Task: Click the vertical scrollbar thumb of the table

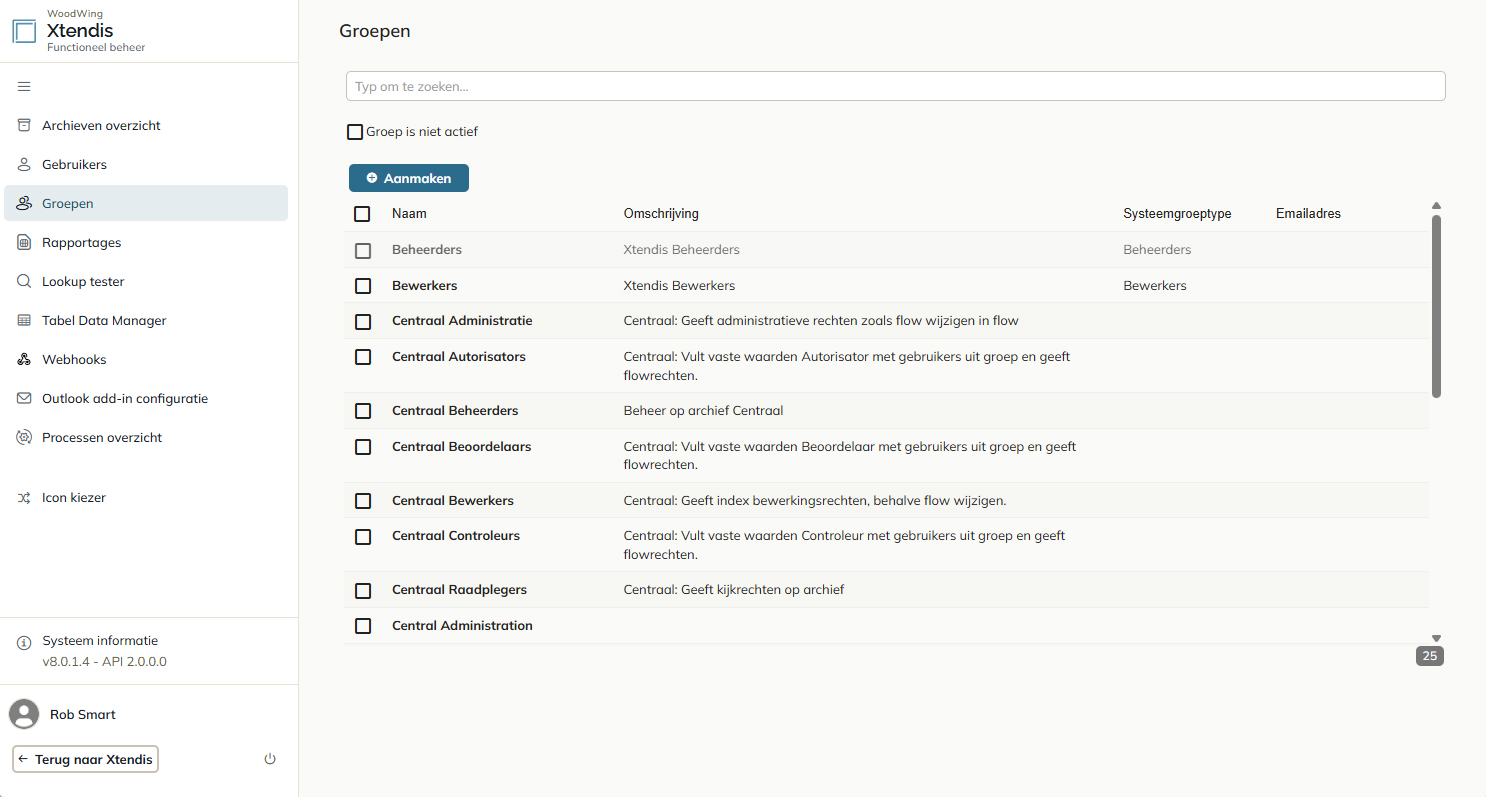Action: tap(1436, 306)
